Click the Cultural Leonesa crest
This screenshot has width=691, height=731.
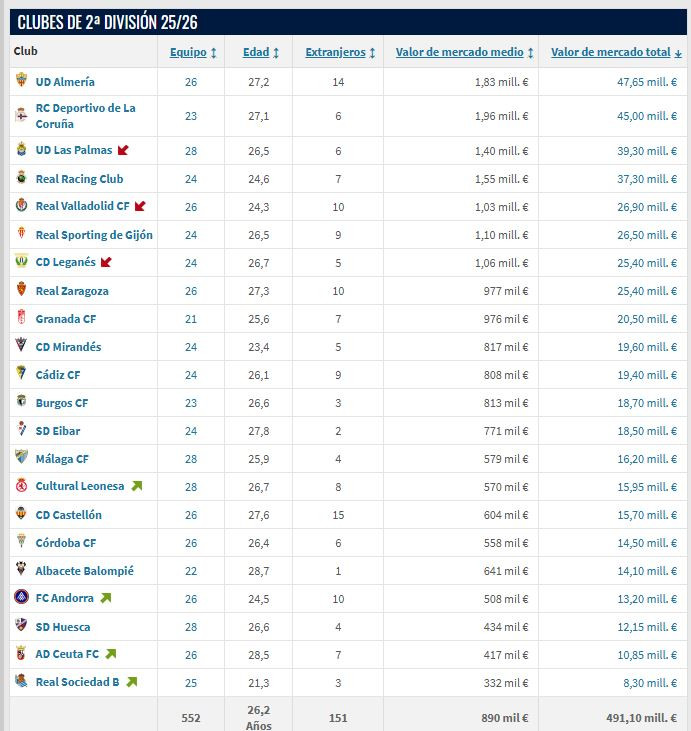[21, 485]
